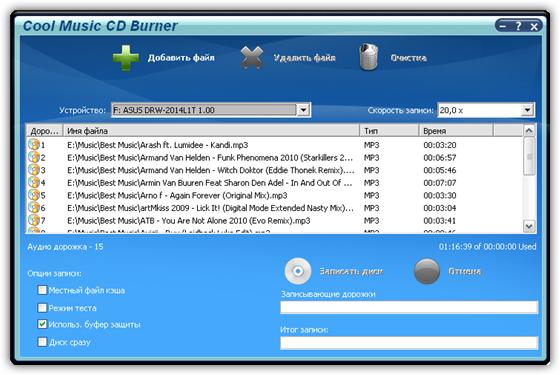Select track 1 disc icon in list
Screen dimensions: 560x375
click(34, 145)
